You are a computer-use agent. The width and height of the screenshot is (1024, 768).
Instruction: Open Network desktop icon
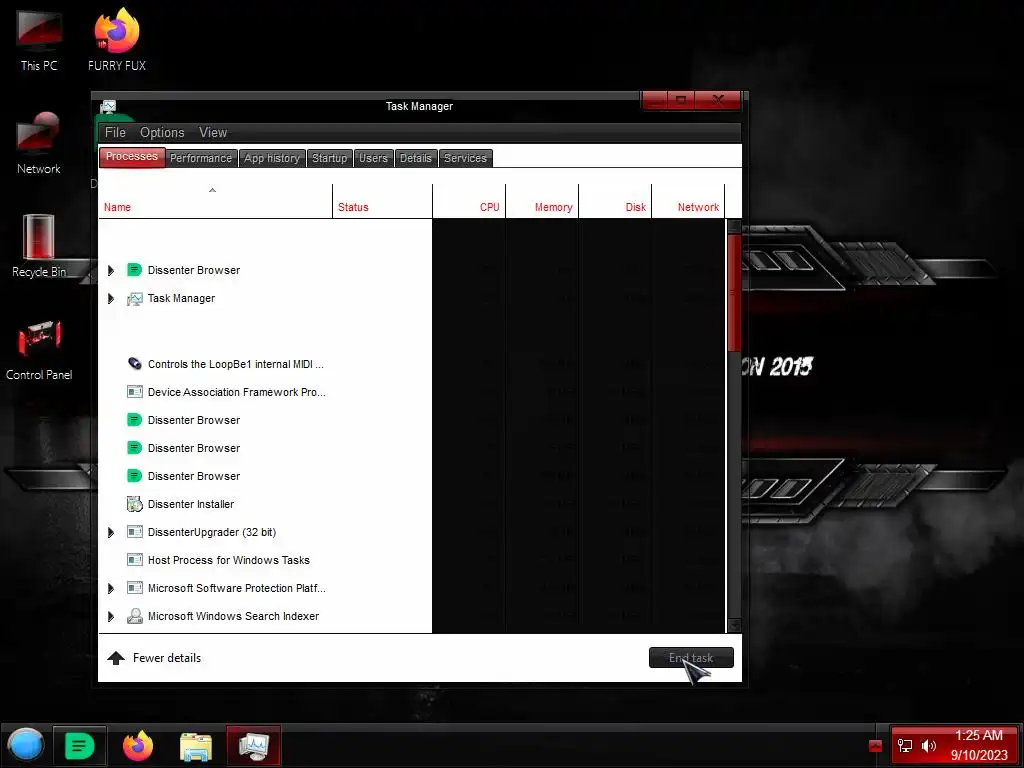(39, 144)
